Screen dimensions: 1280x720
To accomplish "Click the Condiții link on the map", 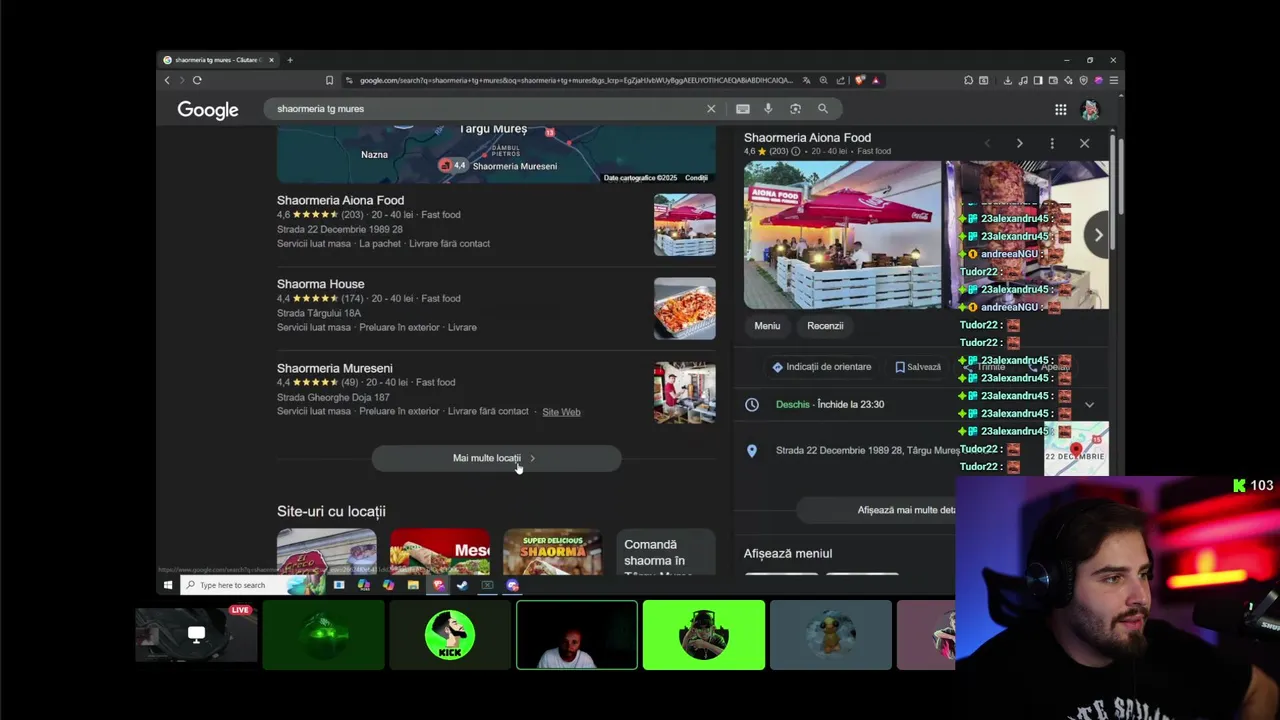I will point(696,178).
